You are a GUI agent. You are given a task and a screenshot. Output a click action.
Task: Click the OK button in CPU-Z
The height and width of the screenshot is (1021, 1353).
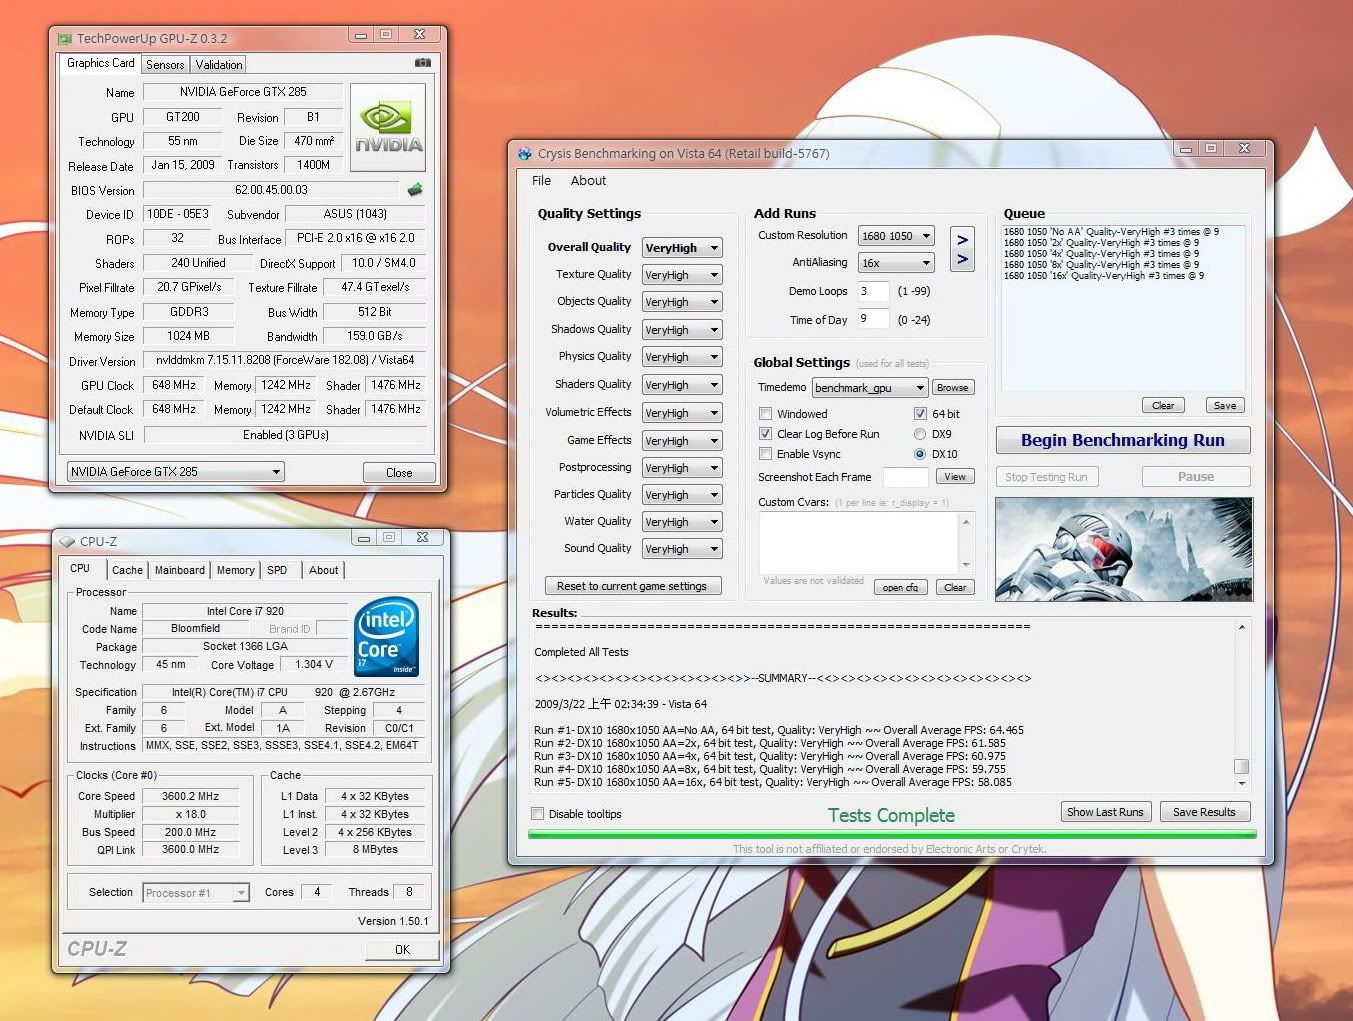pyautogui.click(x=402, y=949)
